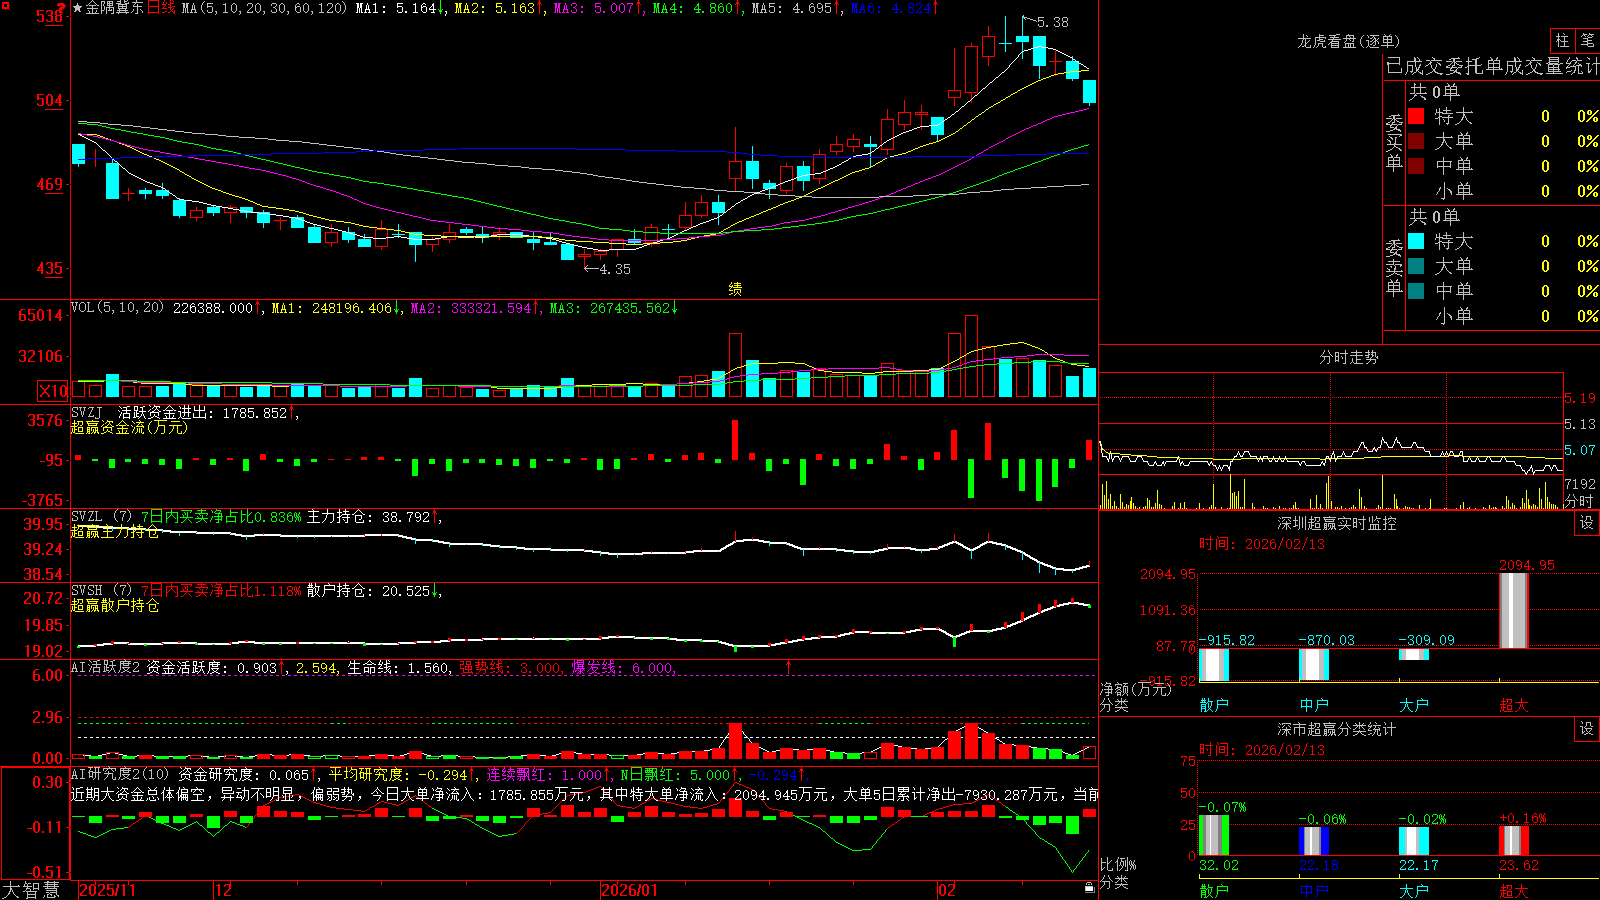Click the blue 中户 bar labeled -0.06%
Image resolution: width=1600 pixels, height=900 pixels.
1314,841
